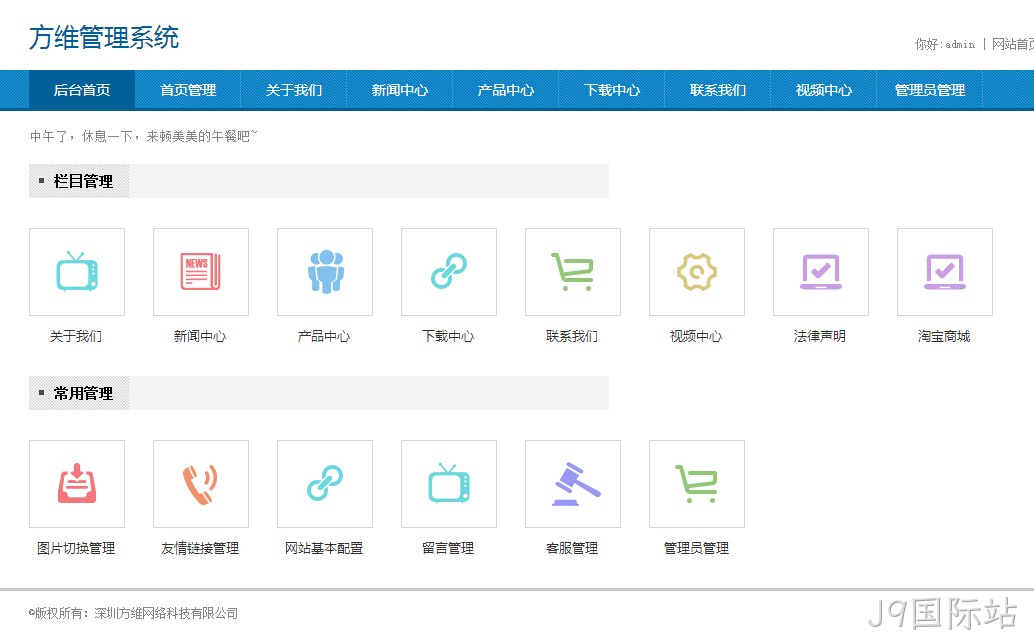1034x644 pixels.
Task: Click the 友情链接管理 phone icon
Action: (200, 484)
